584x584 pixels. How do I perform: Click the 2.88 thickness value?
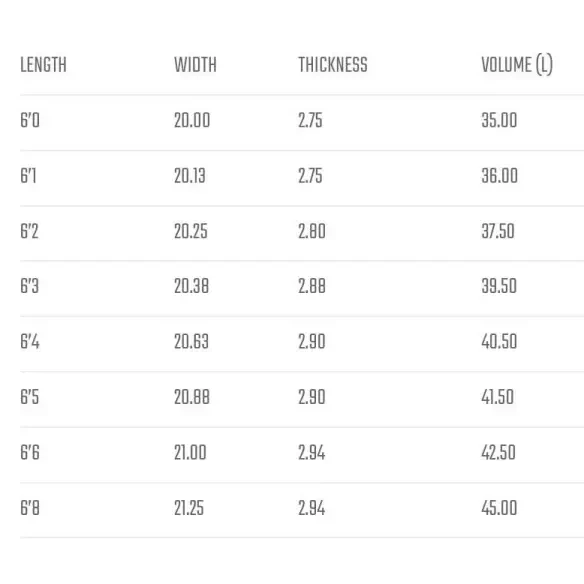click(x=312, y=286)
